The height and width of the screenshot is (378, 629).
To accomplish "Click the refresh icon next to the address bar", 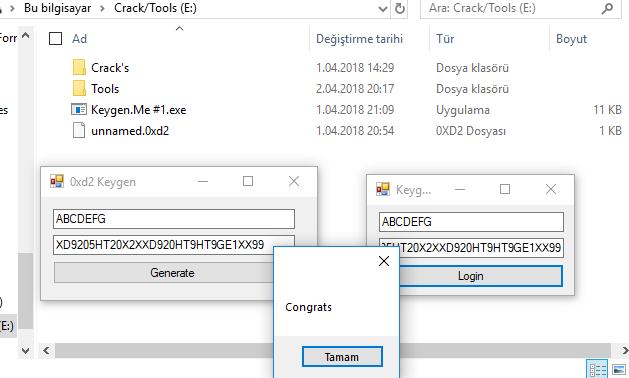I will tap(400, 8).
